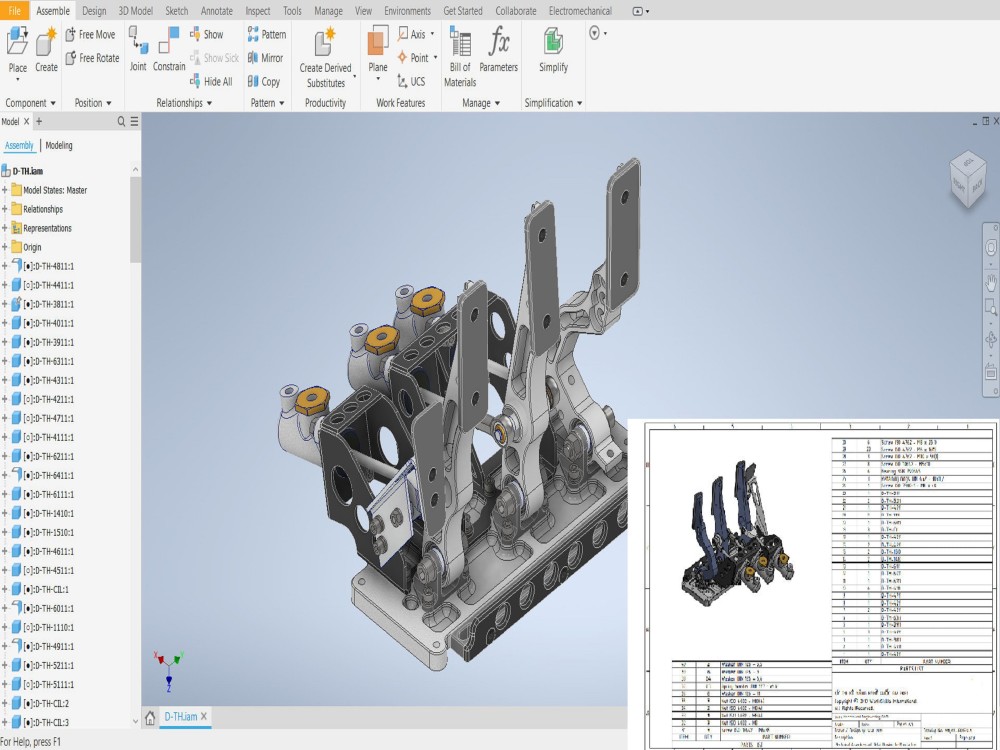Screen dimensions: 1000x750
Task: Select the Pattern tool
Action: pyautogui.click(x=266, y=33)
